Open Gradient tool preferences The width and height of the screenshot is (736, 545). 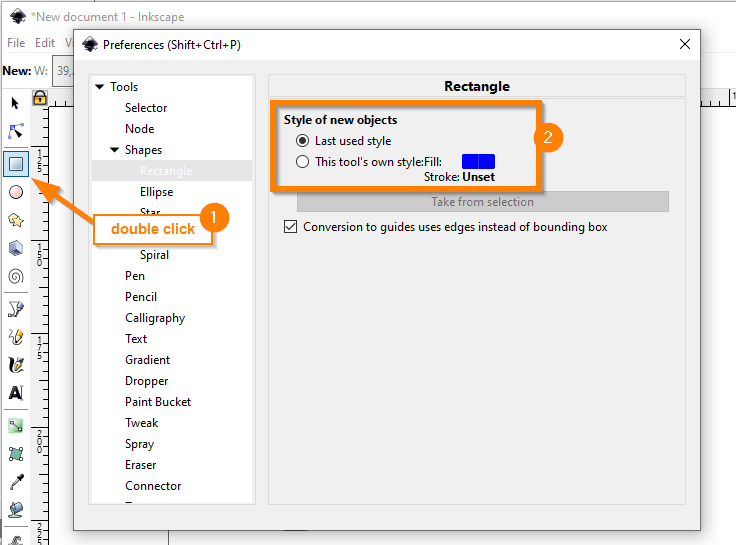(x=147, y=360)
